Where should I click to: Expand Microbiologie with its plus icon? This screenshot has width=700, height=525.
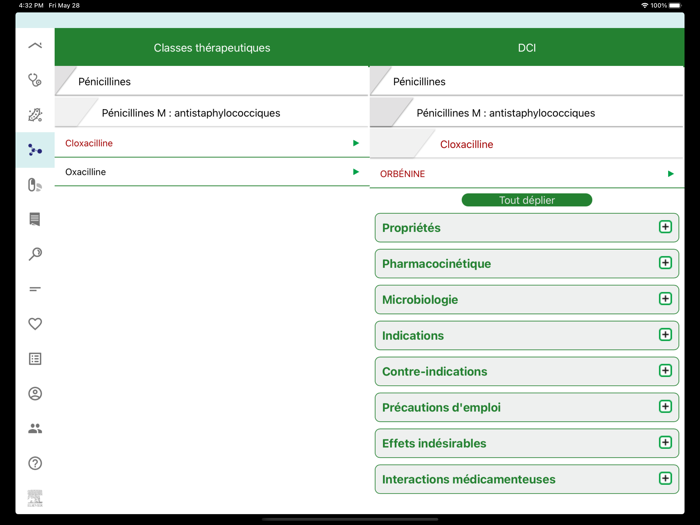[x=665, y=299]
